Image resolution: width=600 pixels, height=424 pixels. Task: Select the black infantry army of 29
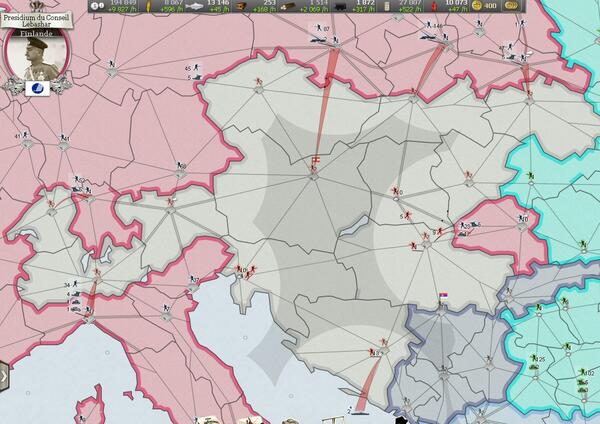(465, 225)
